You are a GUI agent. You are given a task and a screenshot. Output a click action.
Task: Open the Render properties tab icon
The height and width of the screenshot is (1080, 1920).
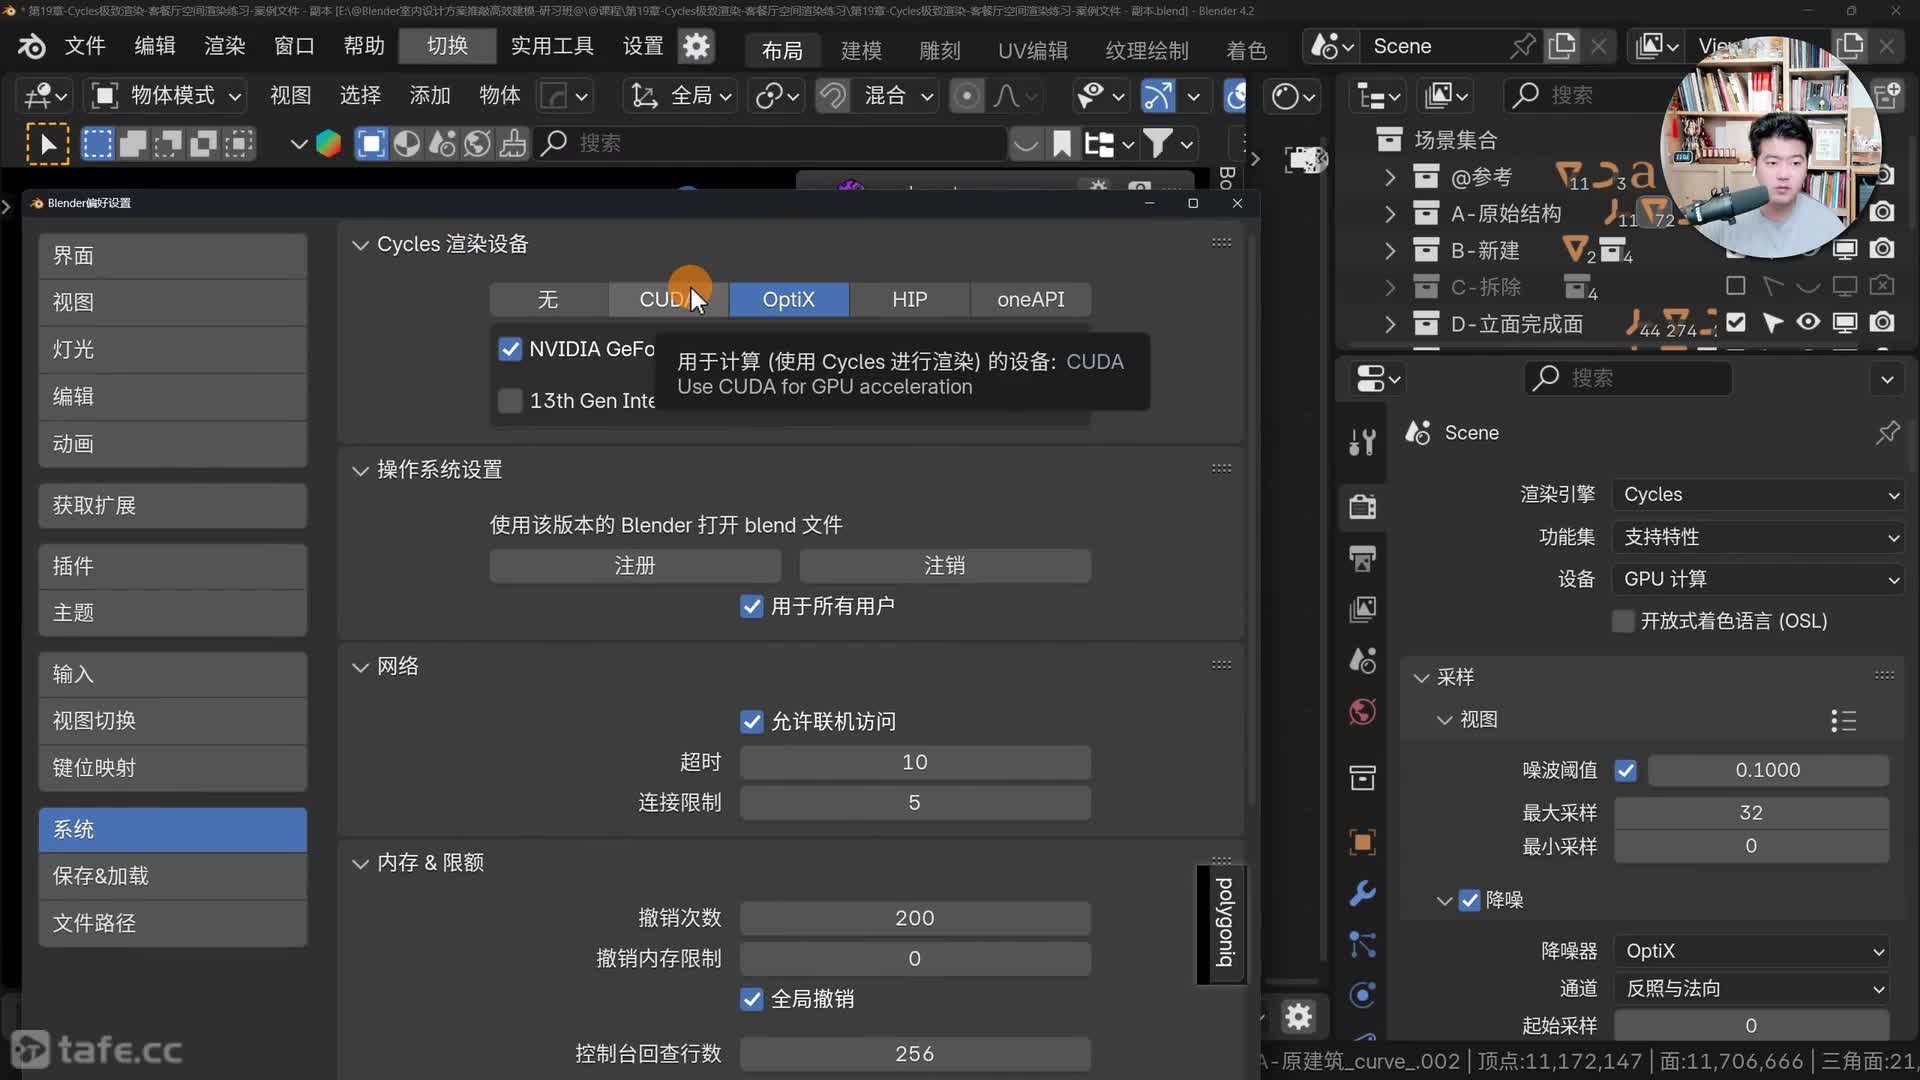tap(1362, 507)
